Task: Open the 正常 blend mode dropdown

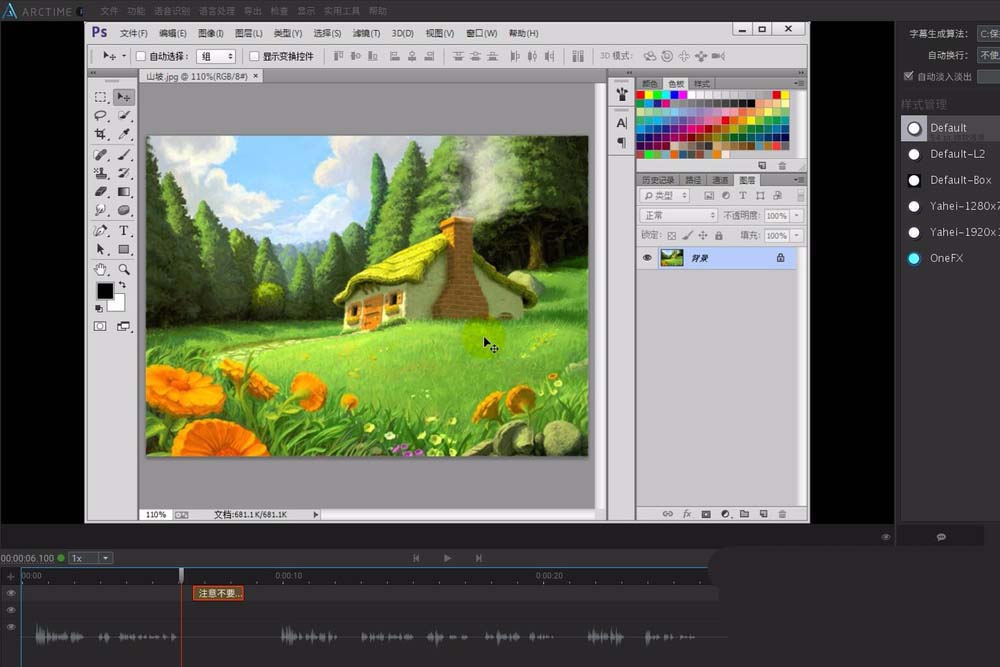Action: tap(679, 216)
